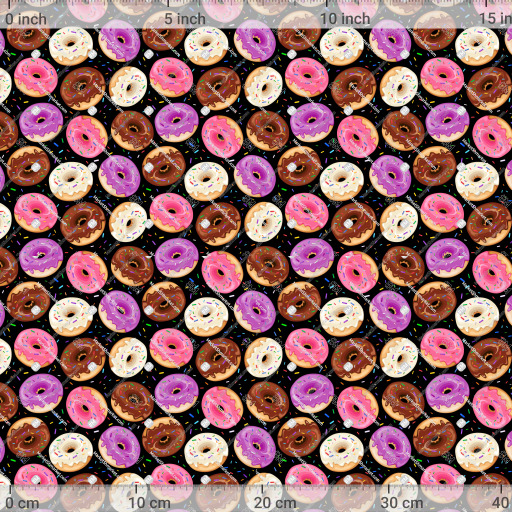Viewport: 512px width, 512px height.
Task: Click the cut-off "40" centimeter label
Action: click(503, 503)
